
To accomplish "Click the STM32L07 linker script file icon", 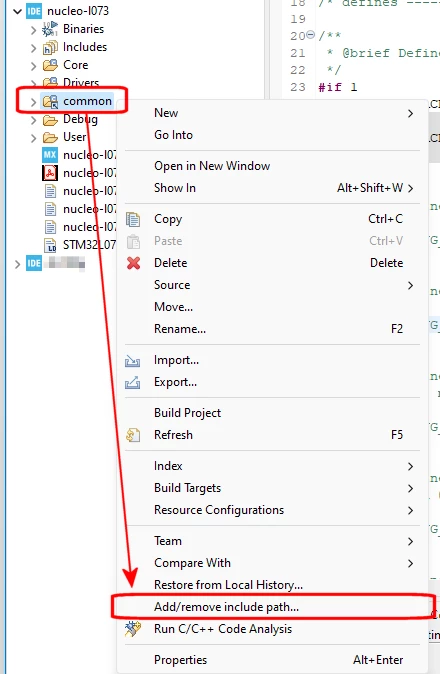I will click(50, 245).
